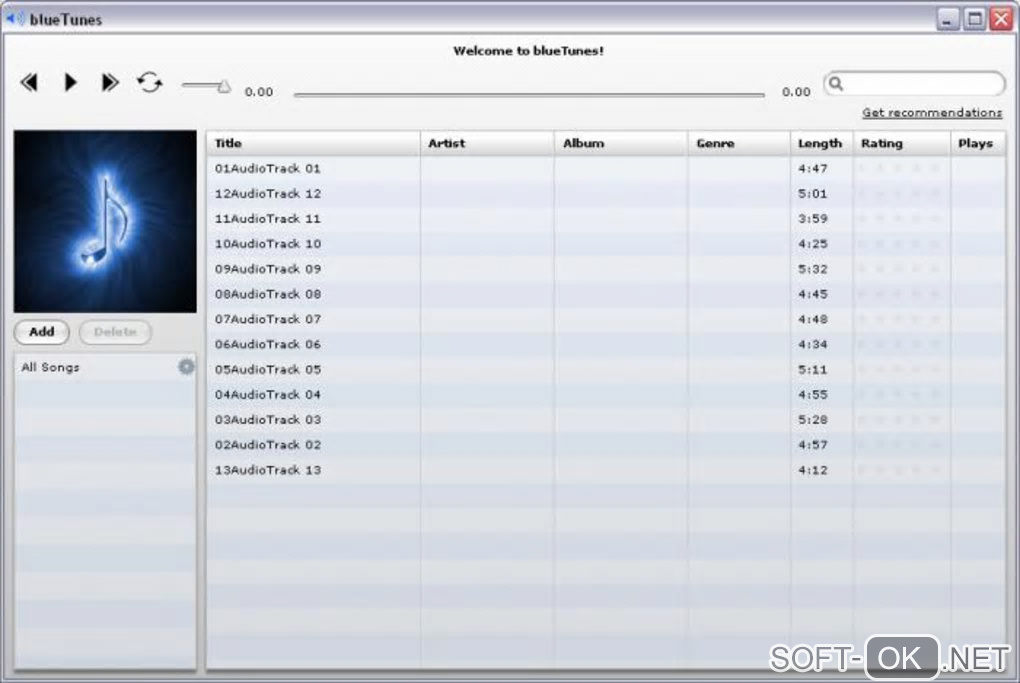Select track 03AudioTrack 03
This screenshot has height=683, width=1020.
pos(606,420)
